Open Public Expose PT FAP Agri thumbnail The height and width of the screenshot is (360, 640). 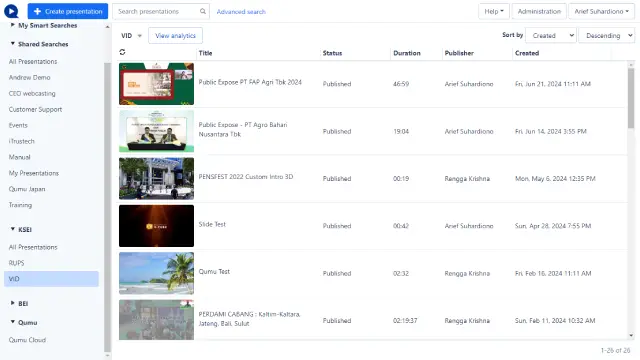[156, 84]
